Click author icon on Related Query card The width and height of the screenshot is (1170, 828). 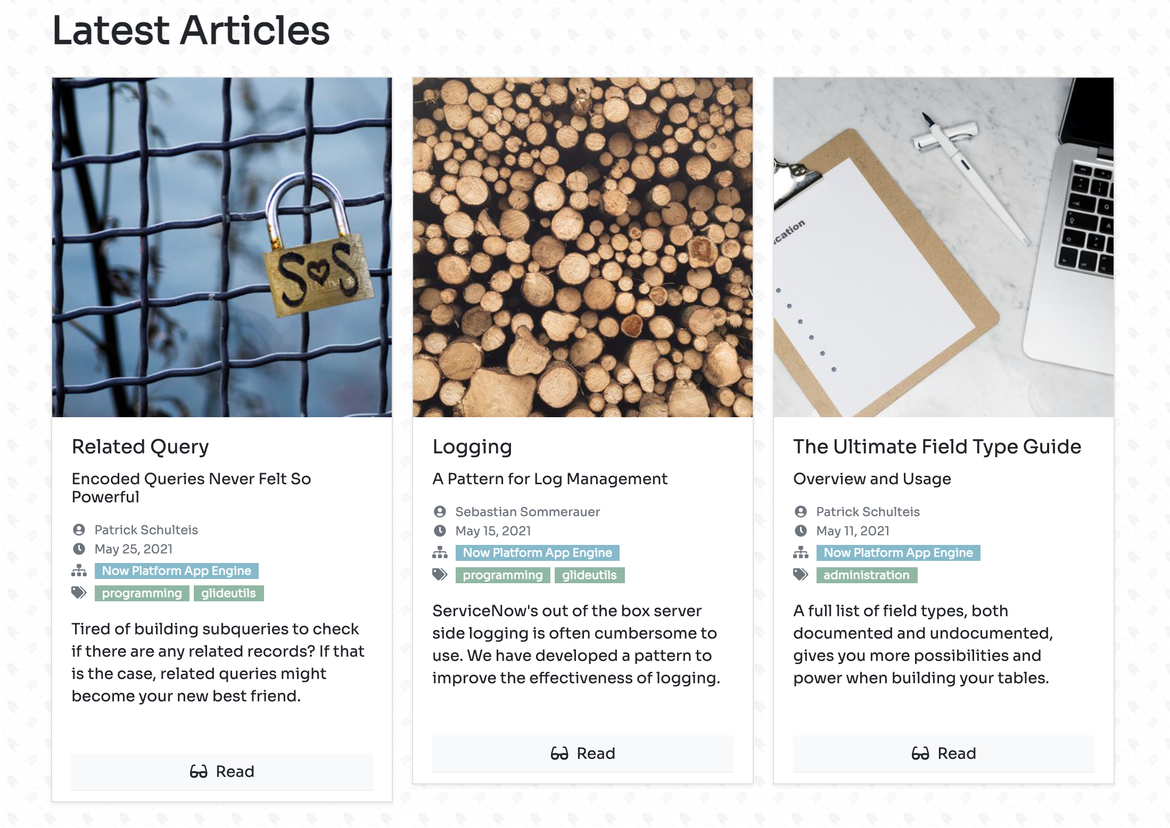pyautogui.click(x=79, y=530)
